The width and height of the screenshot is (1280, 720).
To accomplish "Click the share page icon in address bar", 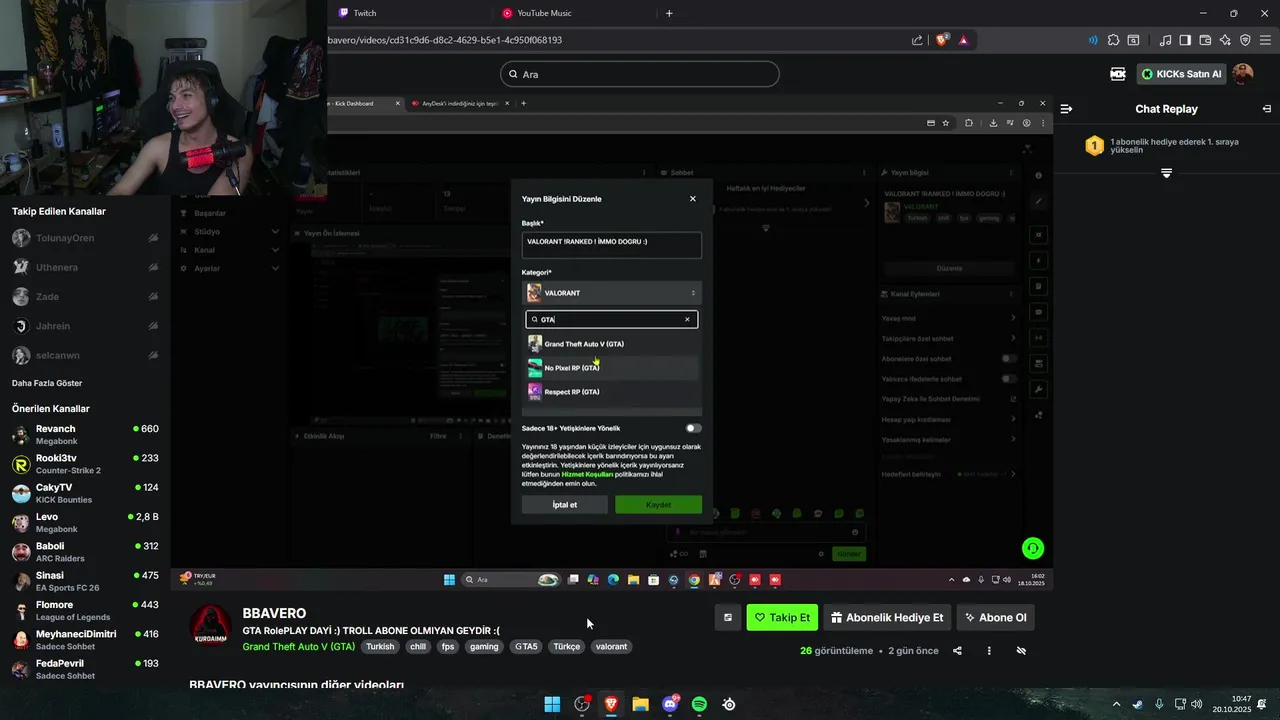I will [x=917, y=40].
